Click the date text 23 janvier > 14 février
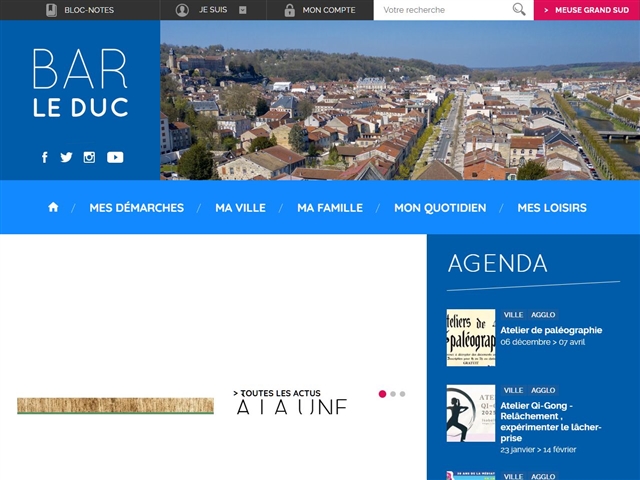Viewport: 640px width, 480px height. point(538,449)
